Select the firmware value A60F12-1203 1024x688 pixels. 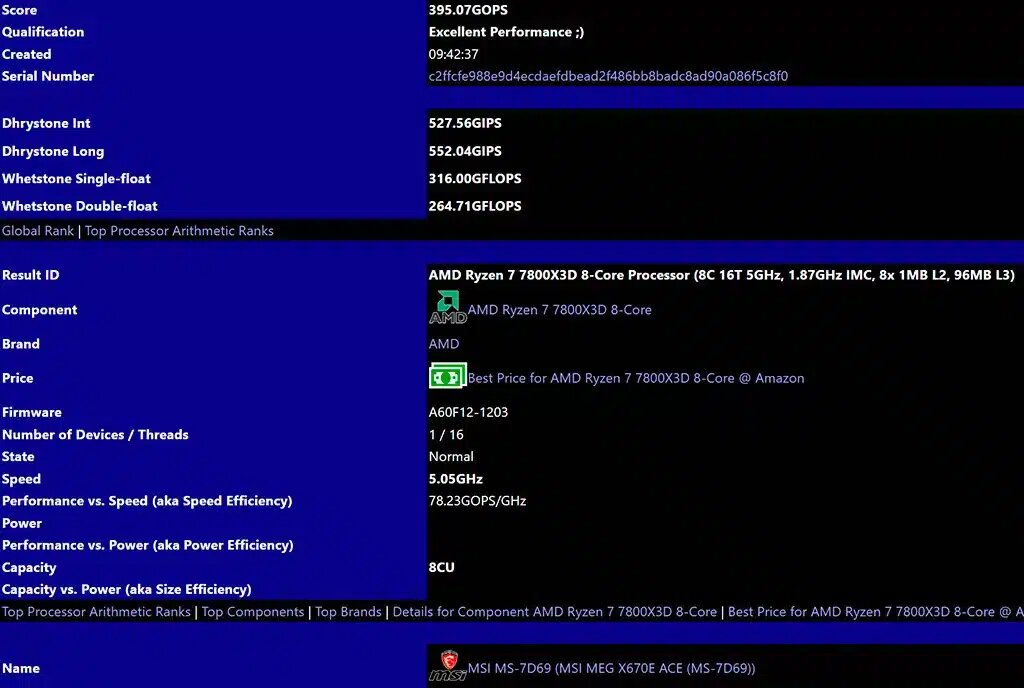pyautogui.click(x=468, y=413)
